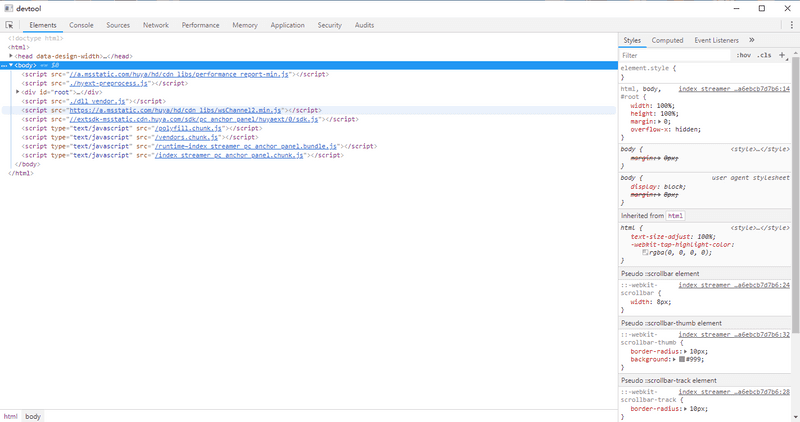Click the devtool window title icon
Screen dimensions: 800x422
8,7
